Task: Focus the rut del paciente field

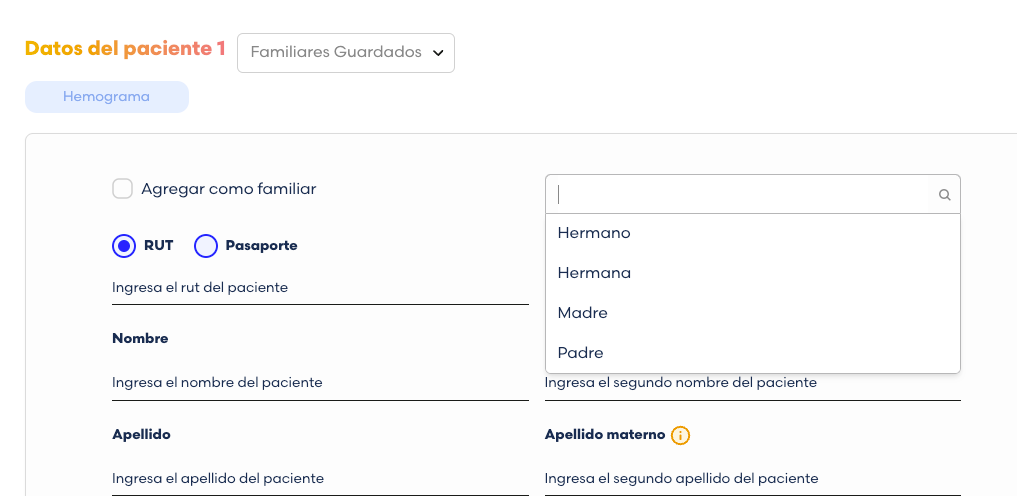Action: (320, 287)
